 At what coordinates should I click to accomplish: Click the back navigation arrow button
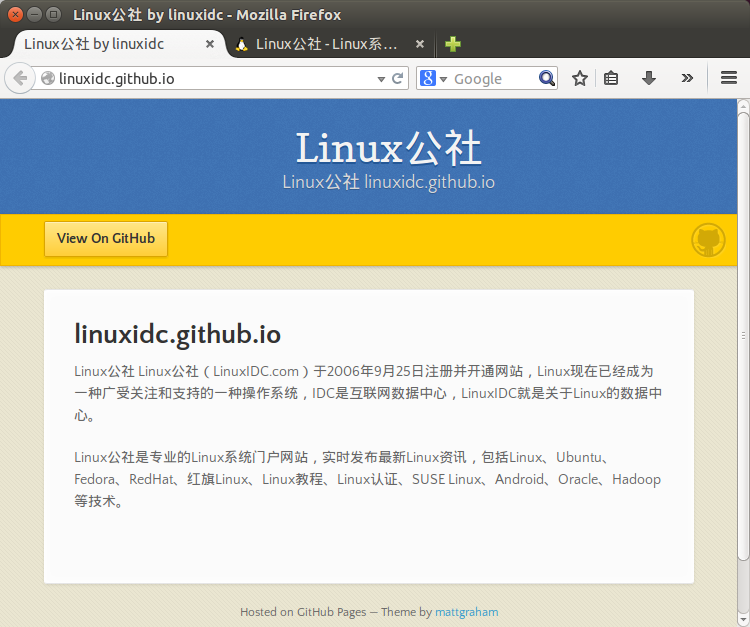20,78
